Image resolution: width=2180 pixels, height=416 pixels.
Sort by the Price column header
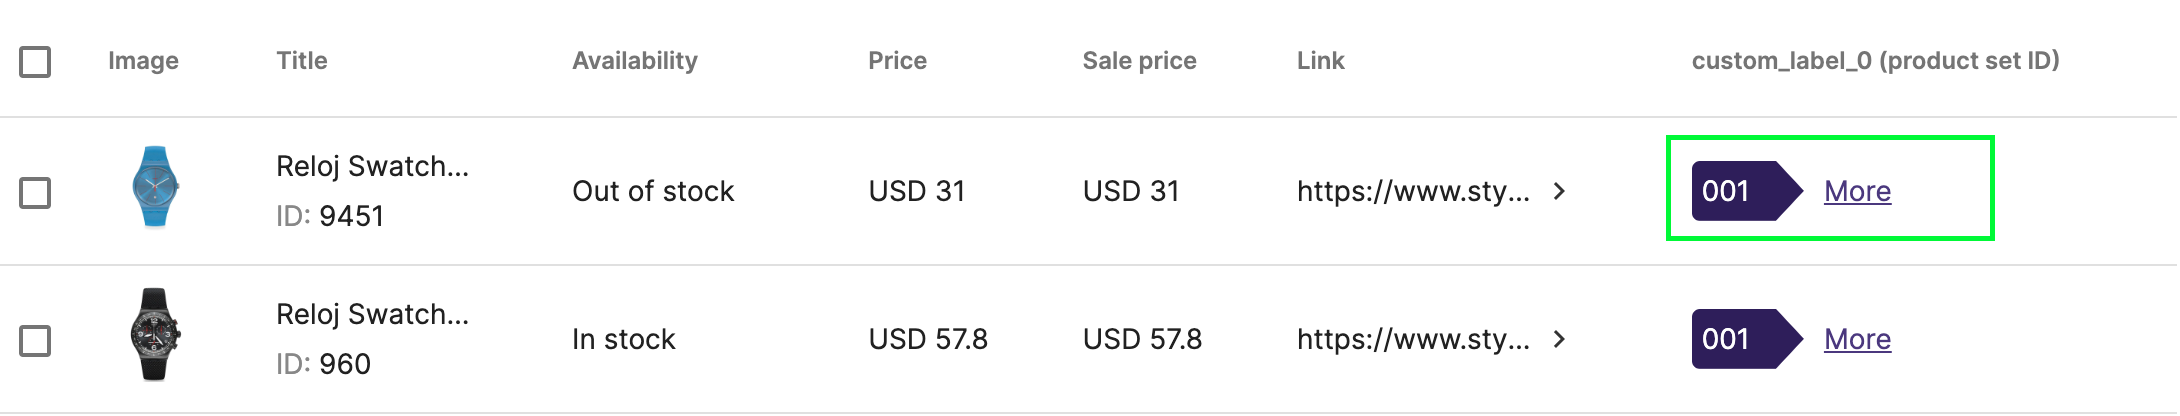click(x=897, y=61)
